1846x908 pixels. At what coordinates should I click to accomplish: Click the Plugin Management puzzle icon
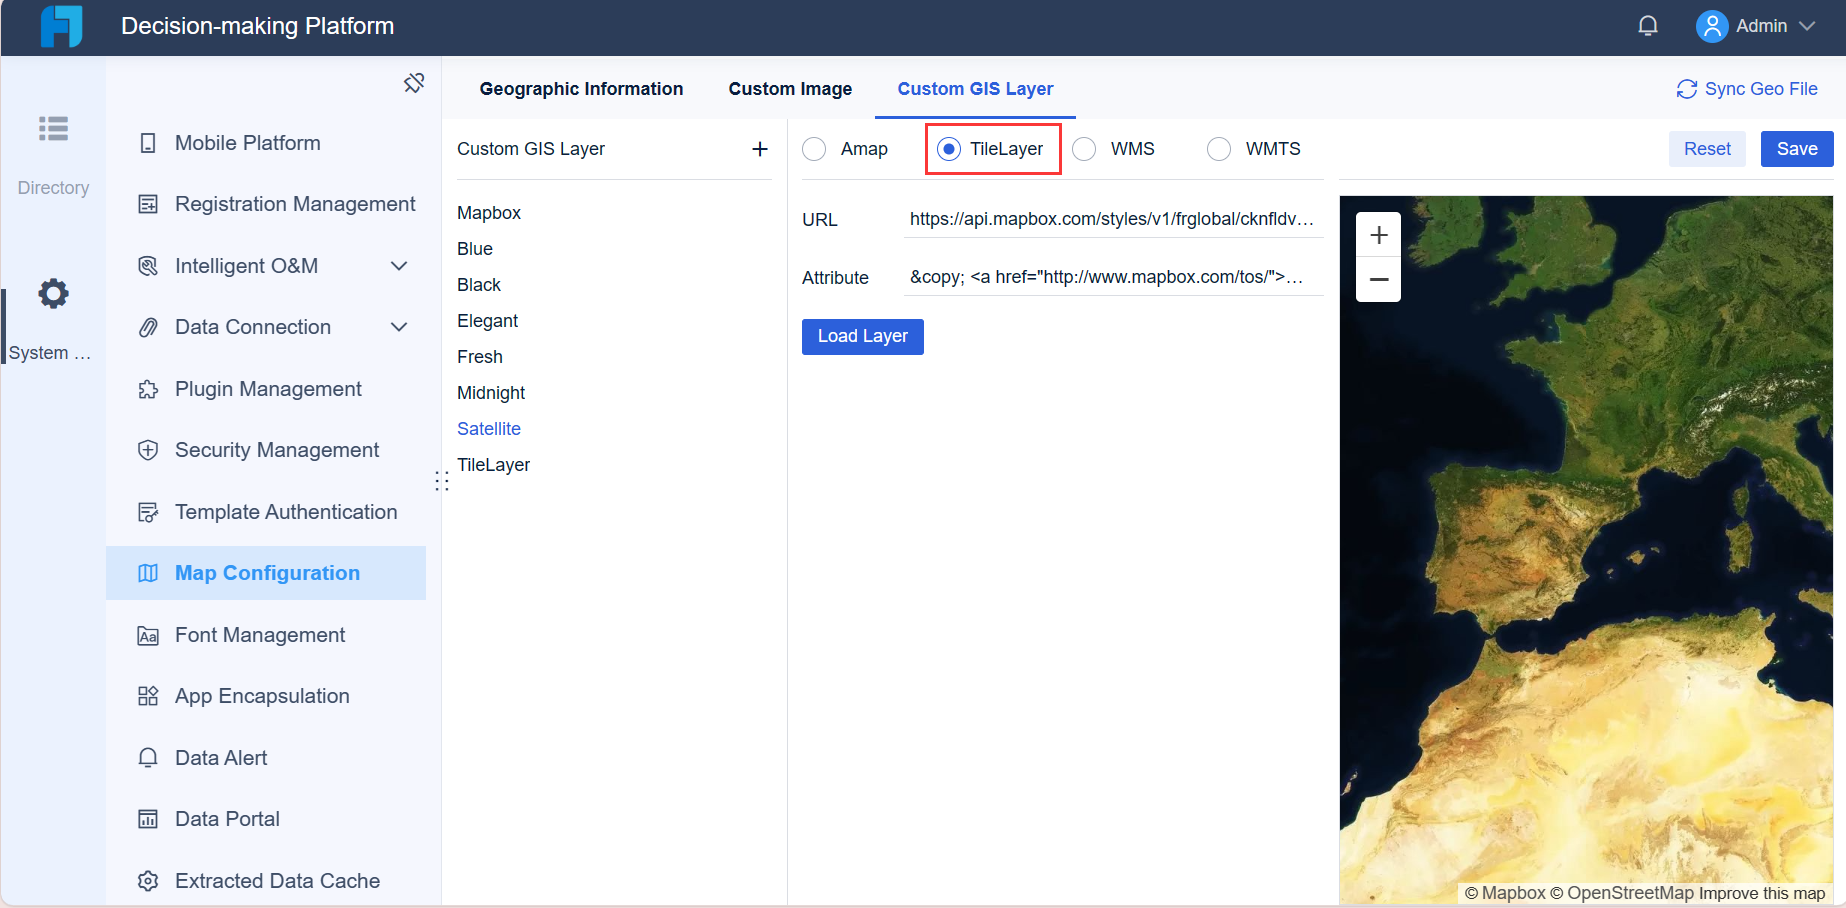(148, 388)
